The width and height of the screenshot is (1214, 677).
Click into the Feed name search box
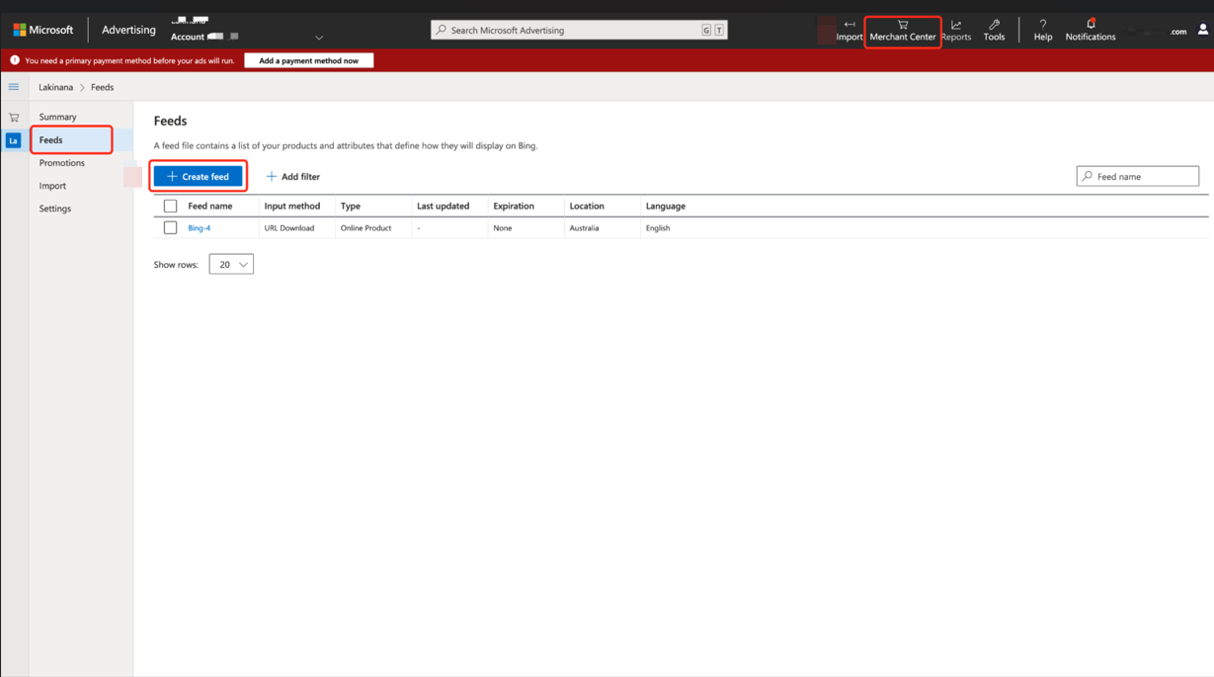point(1138,176)
